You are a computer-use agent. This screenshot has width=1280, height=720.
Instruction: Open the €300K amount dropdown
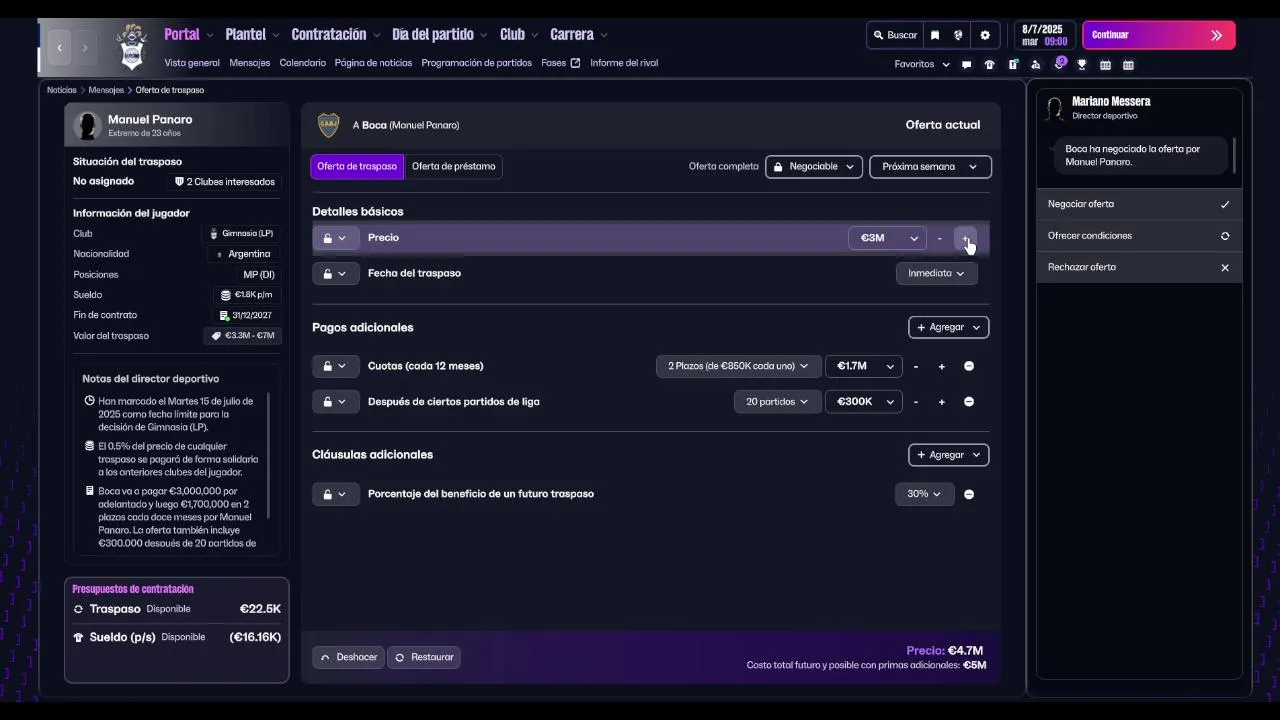point(864,402)
